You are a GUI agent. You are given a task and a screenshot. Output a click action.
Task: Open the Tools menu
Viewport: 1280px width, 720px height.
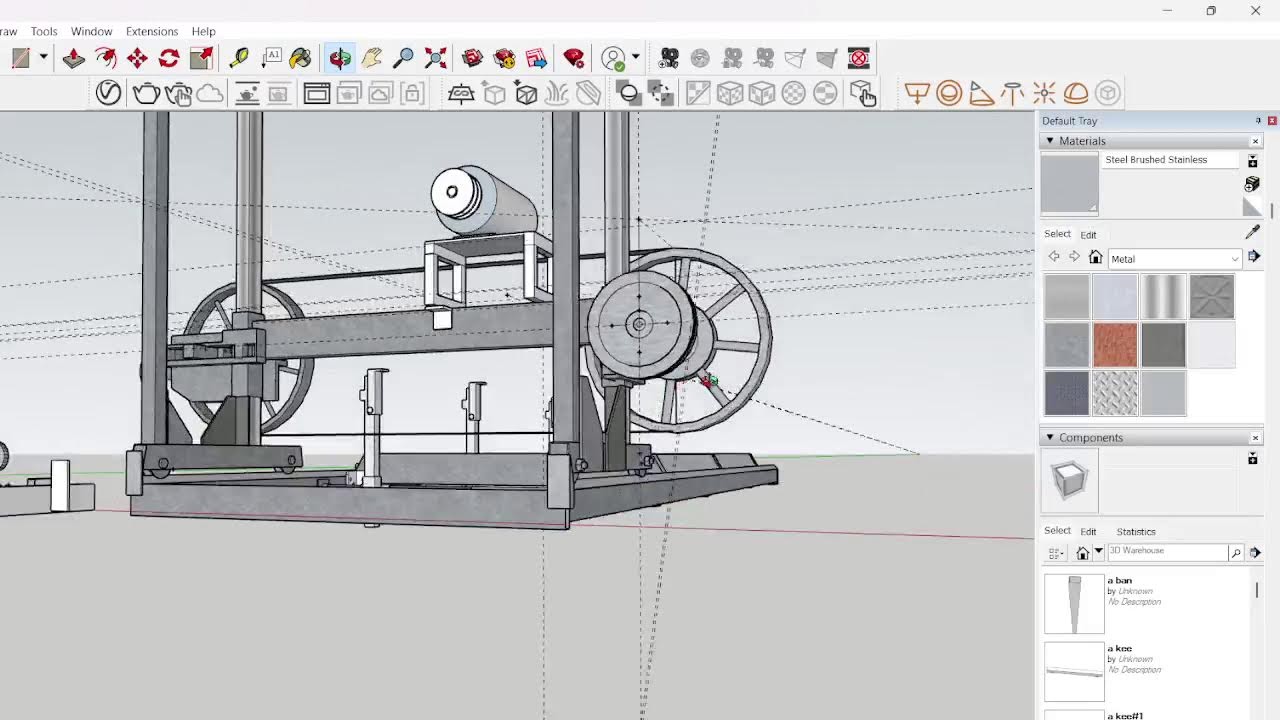(x=44, y=31)
